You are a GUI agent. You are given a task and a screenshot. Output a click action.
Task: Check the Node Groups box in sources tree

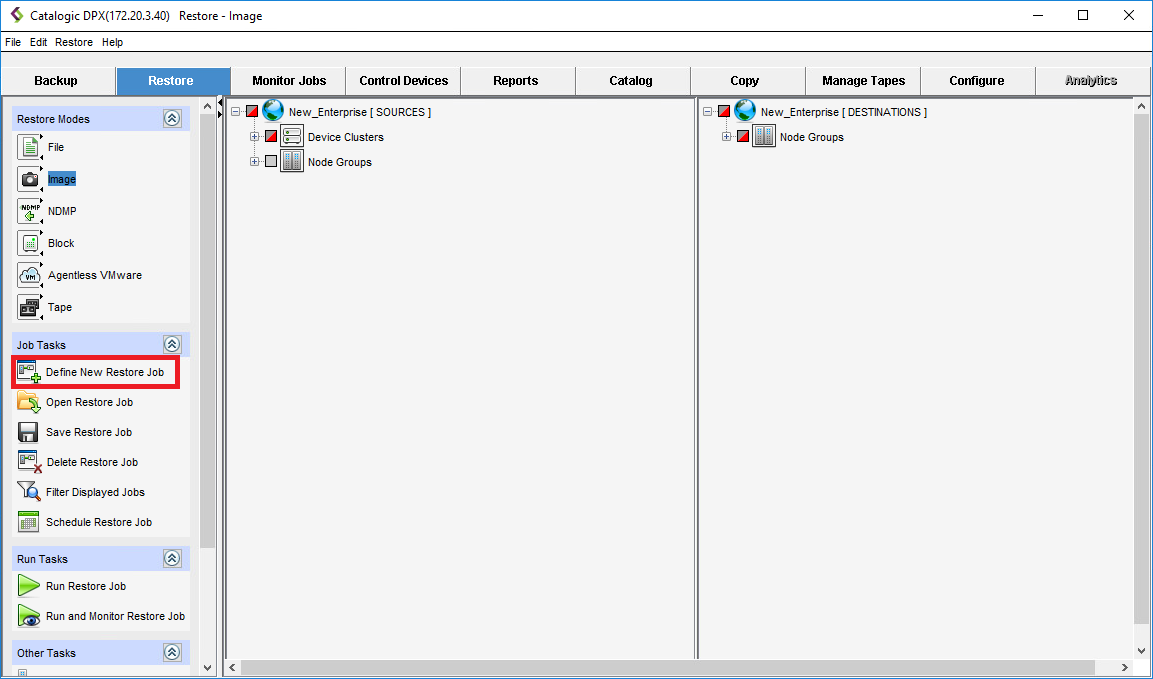click(271, 162)
